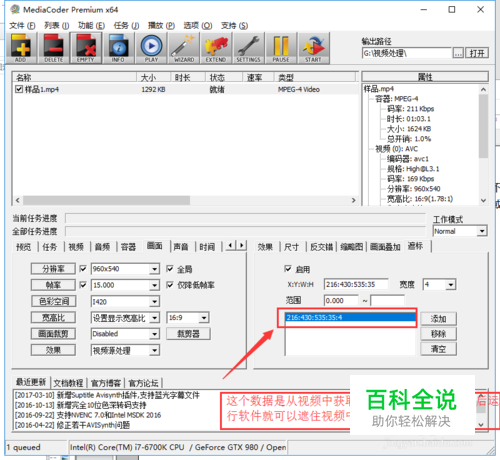Toggle the 启用 delogo checkbox

point(288,268)
